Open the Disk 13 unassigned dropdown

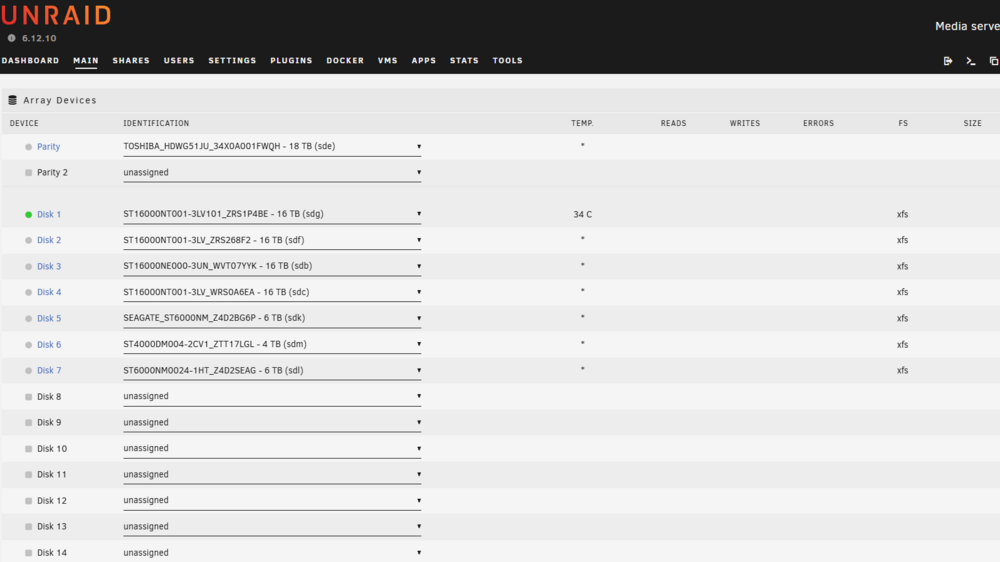(272, 526)
